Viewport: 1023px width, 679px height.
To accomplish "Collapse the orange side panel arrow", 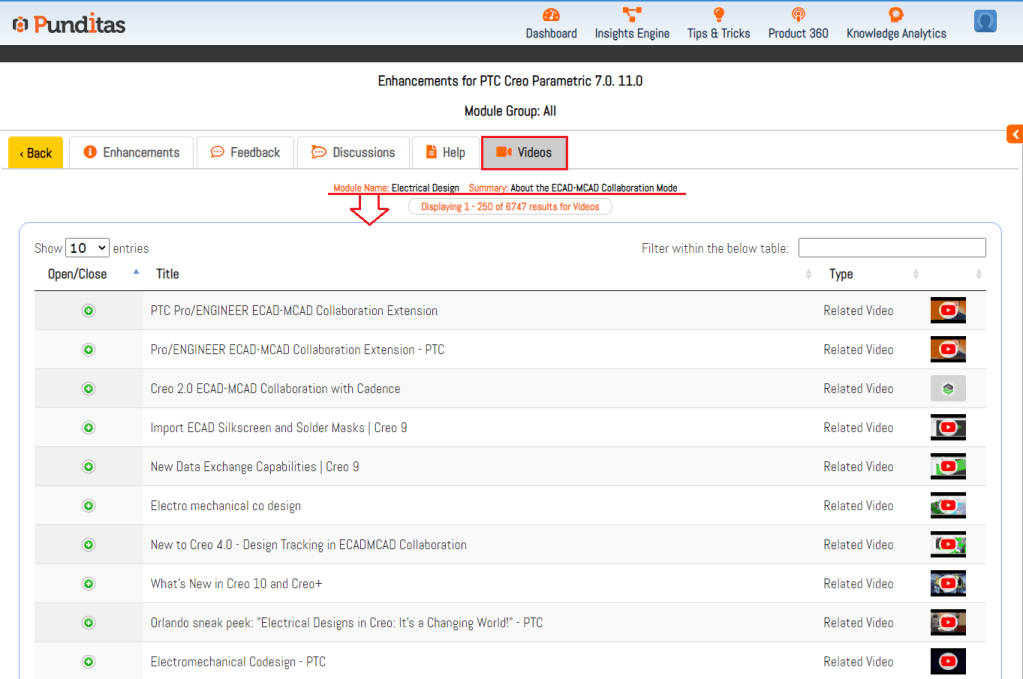I will point(1015,134).
